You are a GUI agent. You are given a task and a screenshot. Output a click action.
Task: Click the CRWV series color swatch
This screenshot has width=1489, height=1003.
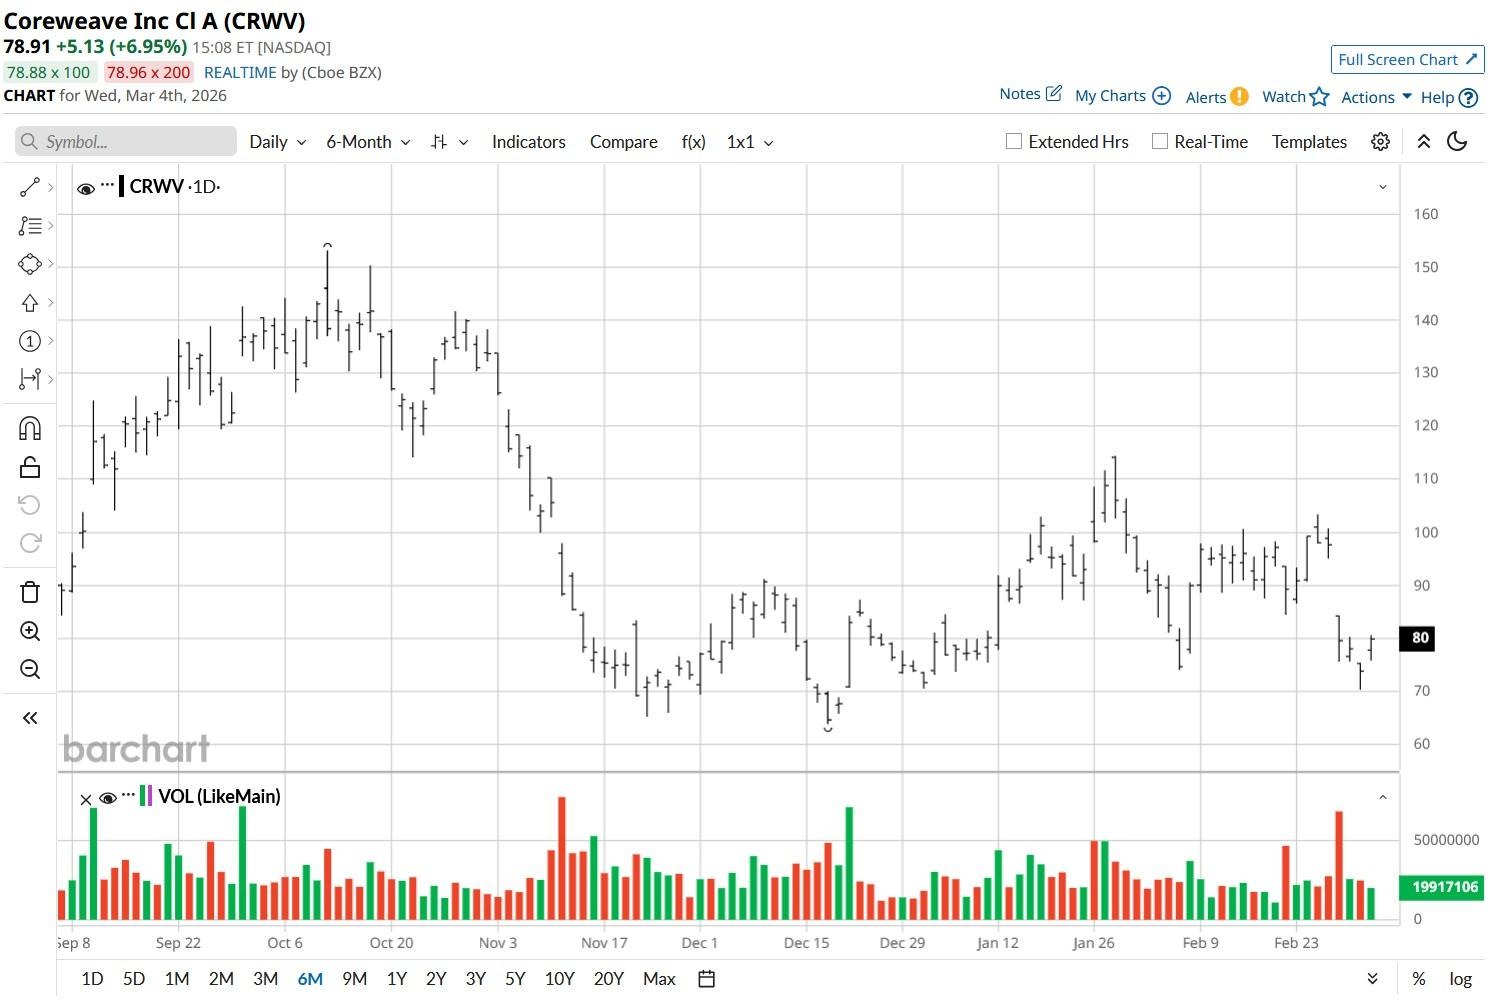[x=121, y=186]
